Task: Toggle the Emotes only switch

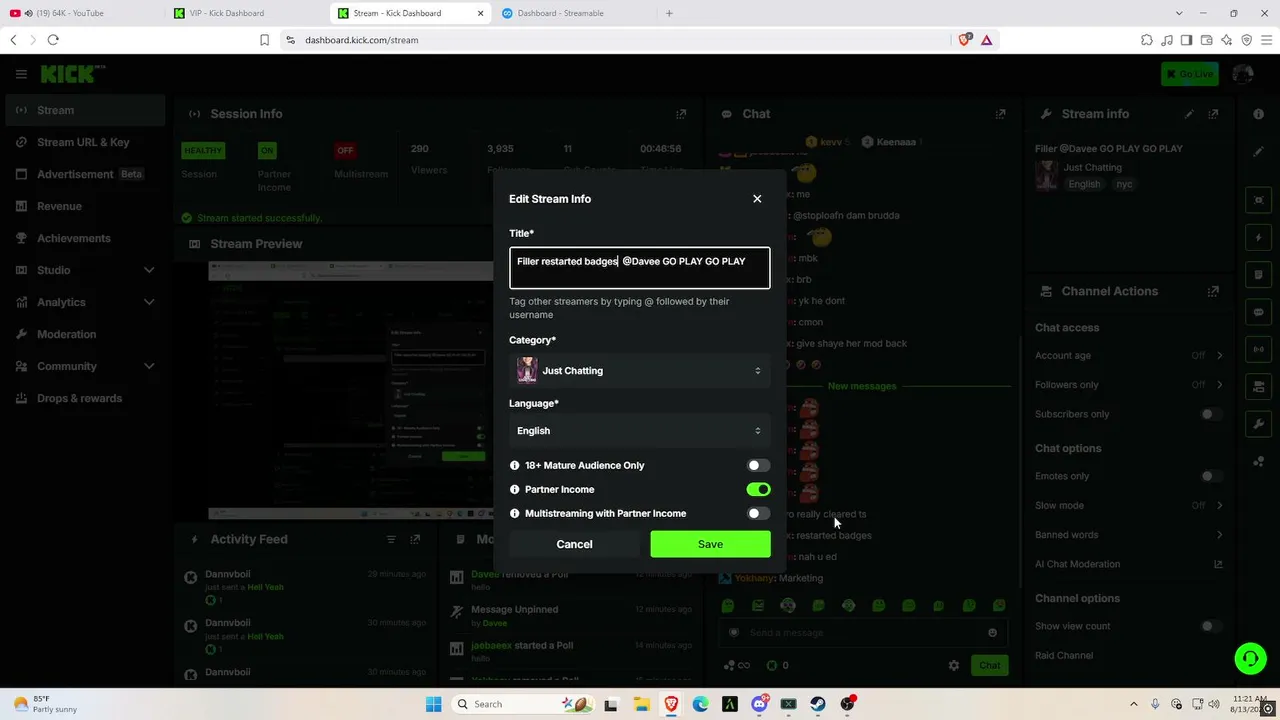Action: point(1211,476)
